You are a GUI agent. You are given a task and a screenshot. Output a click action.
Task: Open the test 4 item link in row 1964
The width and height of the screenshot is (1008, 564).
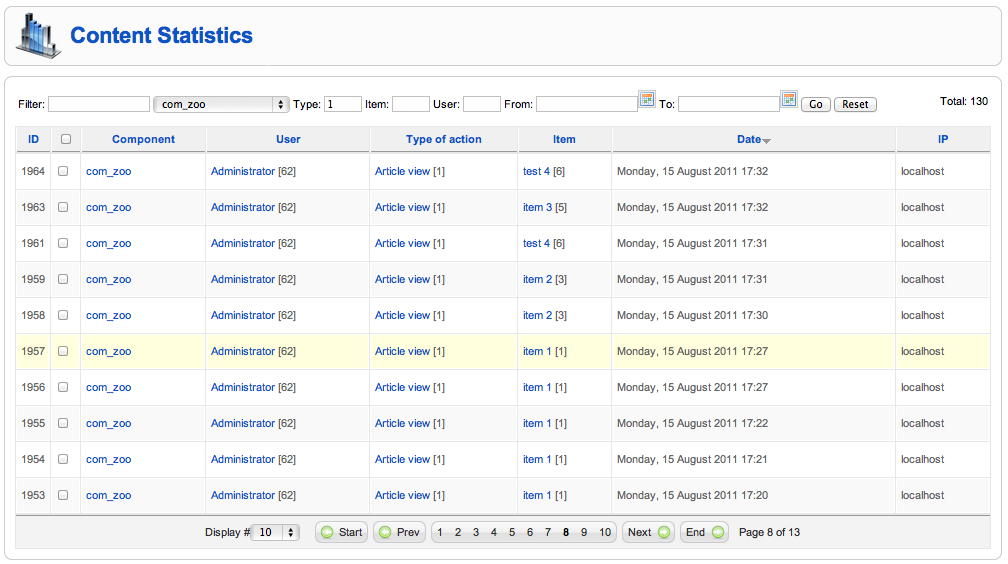[536, 171]
